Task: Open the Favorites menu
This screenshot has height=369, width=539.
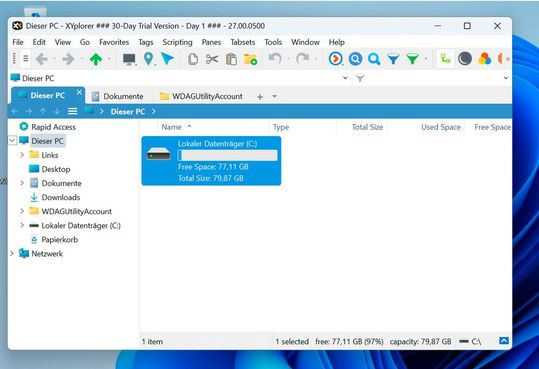Action: tap(114, 42)
